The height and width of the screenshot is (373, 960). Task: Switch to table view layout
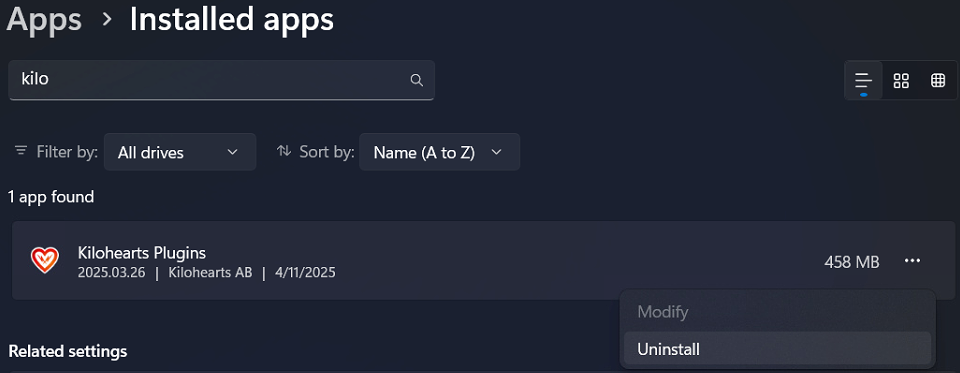[938, 80]
